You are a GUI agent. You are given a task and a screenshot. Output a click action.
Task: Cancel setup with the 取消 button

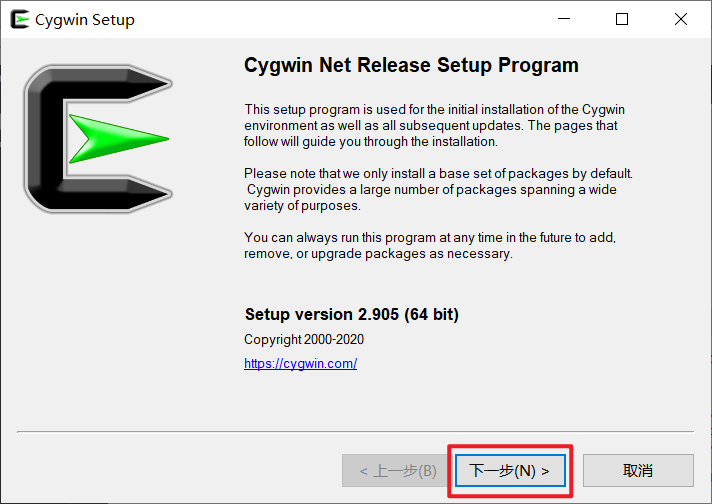pos(638,470)
